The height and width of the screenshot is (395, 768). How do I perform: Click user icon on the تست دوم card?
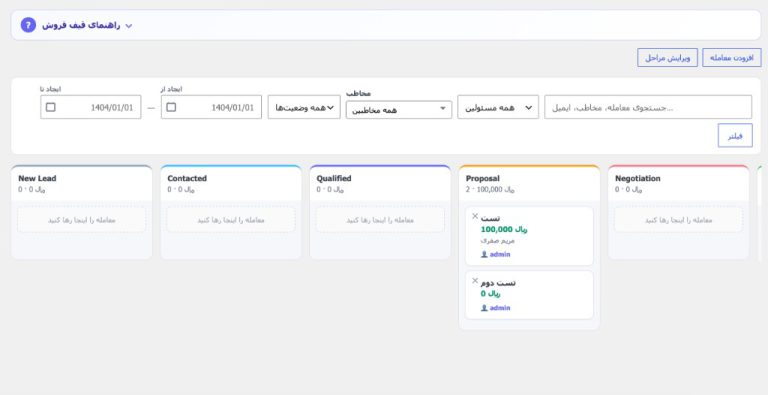click(x=484, y=308)
